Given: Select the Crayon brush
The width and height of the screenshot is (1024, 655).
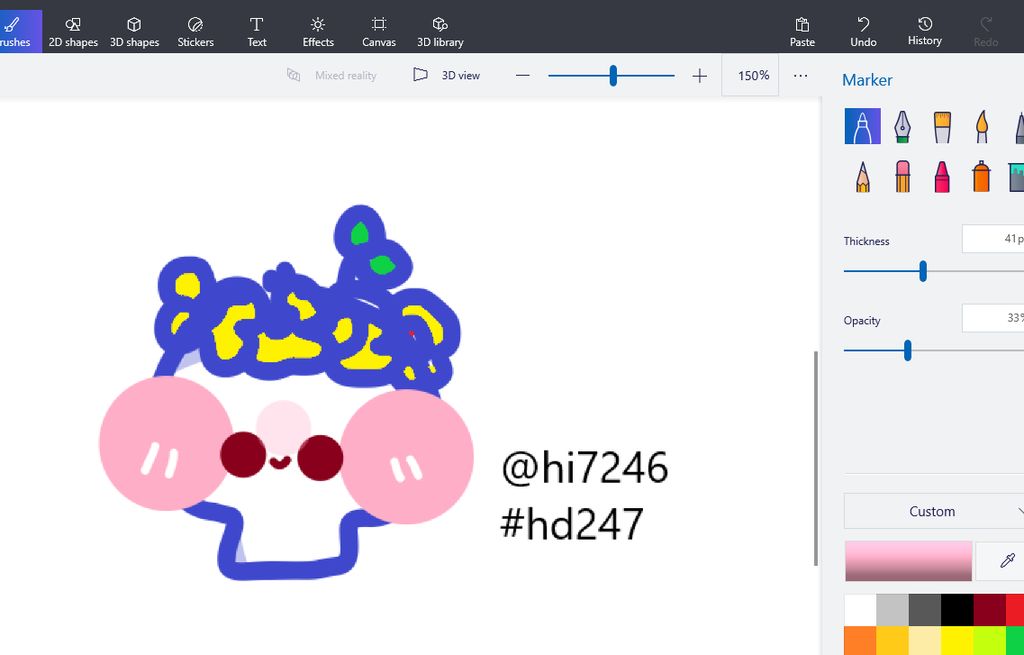Looking at the screenshot, I should (x=942, y=176).
